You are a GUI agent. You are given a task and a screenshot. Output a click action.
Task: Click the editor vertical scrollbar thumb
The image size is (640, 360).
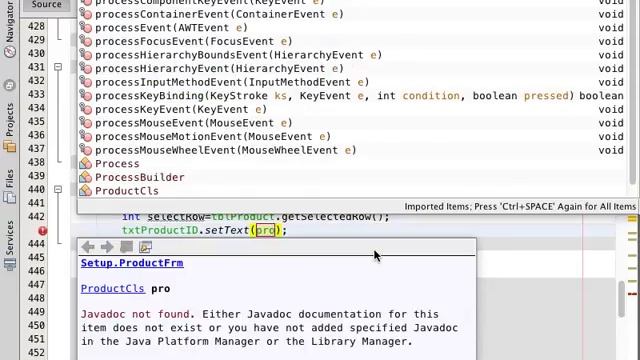point(621,299)
